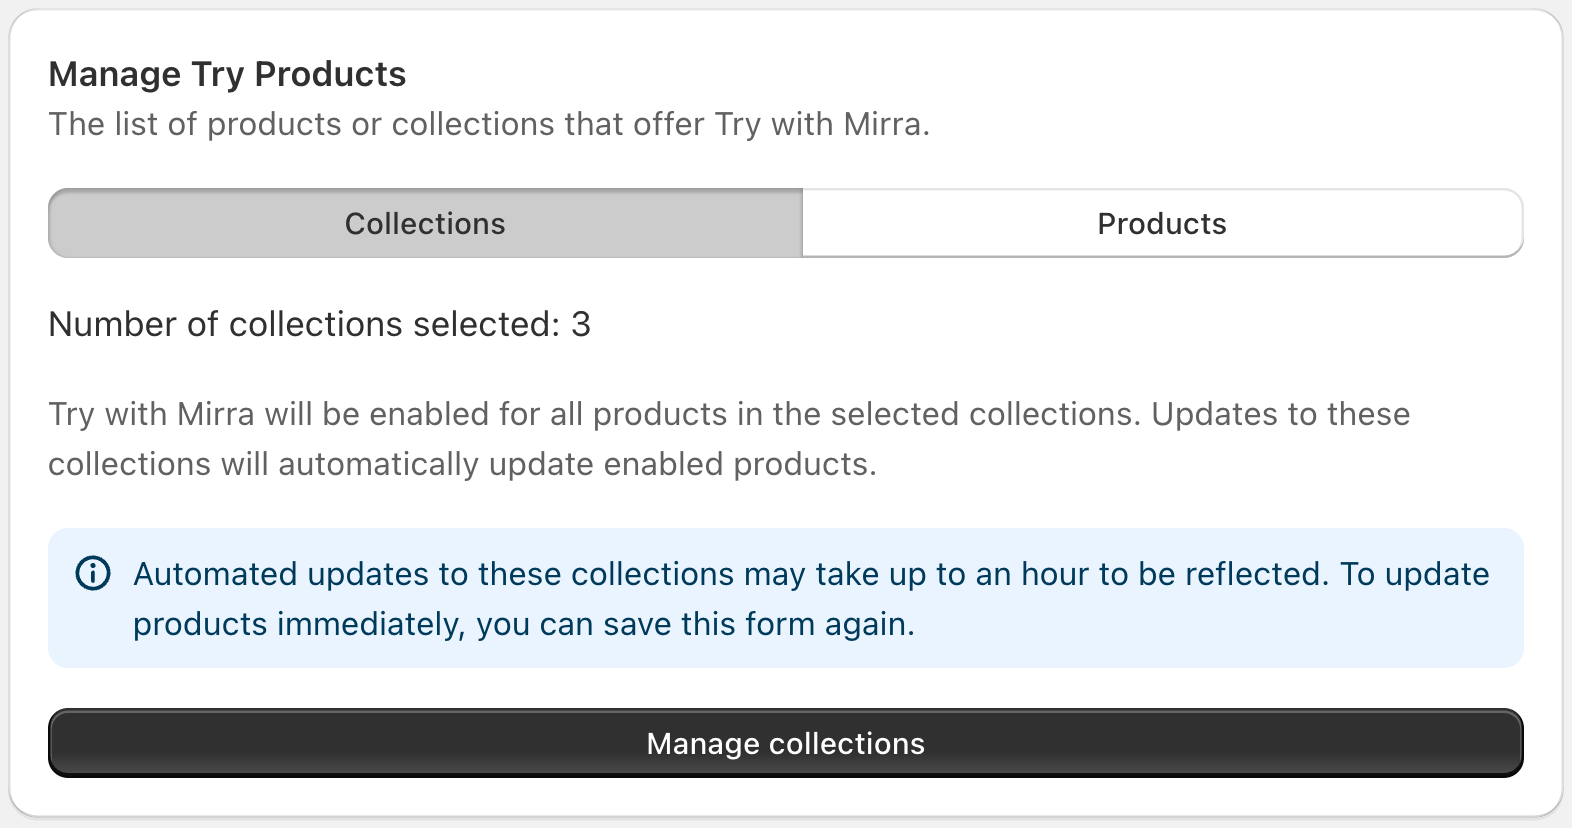Click the words Updates to these in description
Screen dimensions: 1572x828
(x=1280, y=414)
